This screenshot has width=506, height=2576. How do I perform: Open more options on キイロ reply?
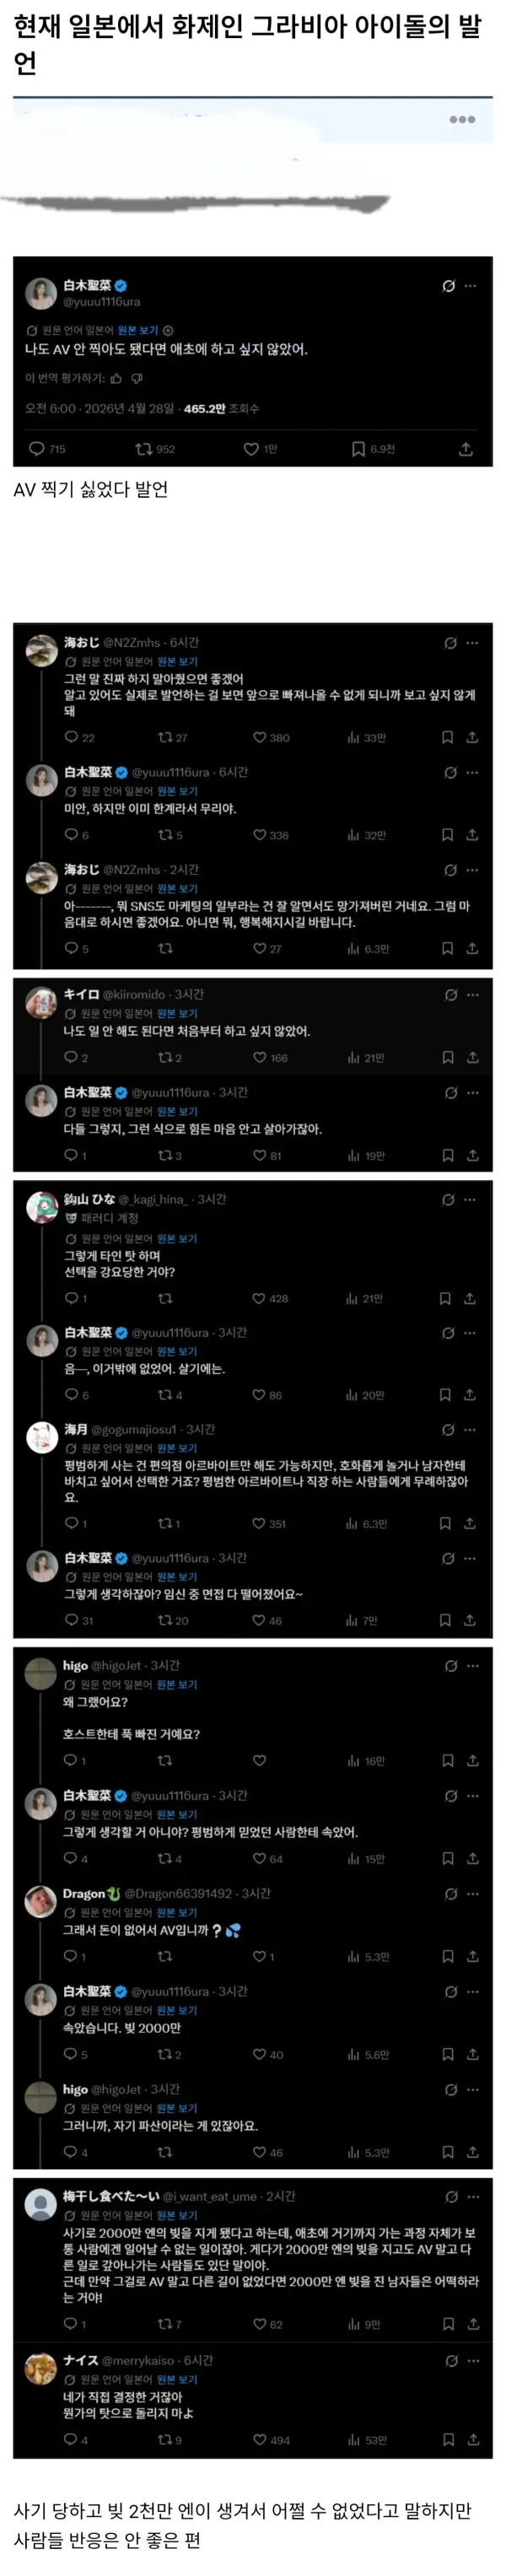point(473,994)
